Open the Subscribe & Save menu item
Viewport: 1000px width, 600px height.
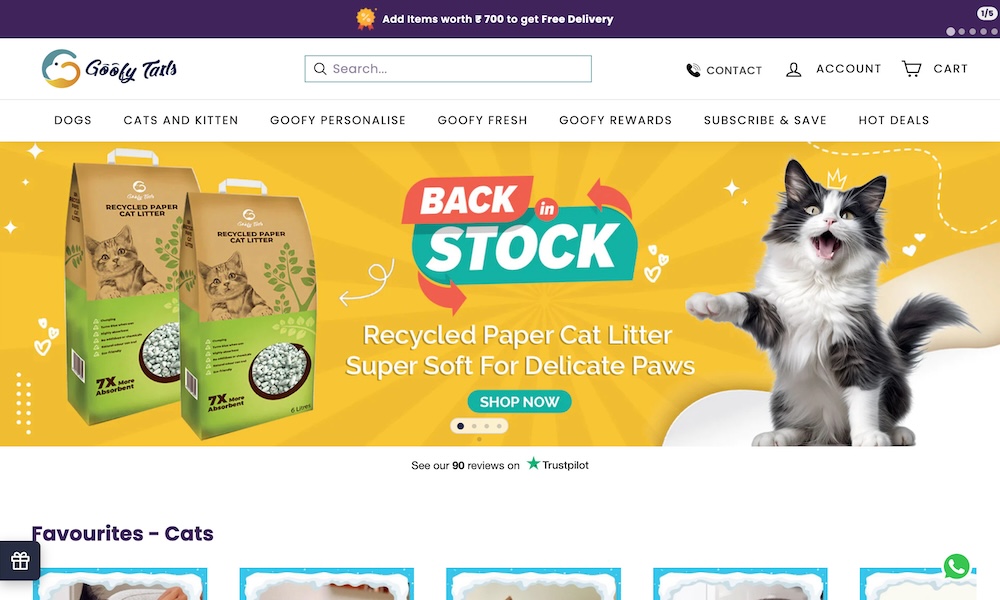pyautogui.click(x=765, y=120)
